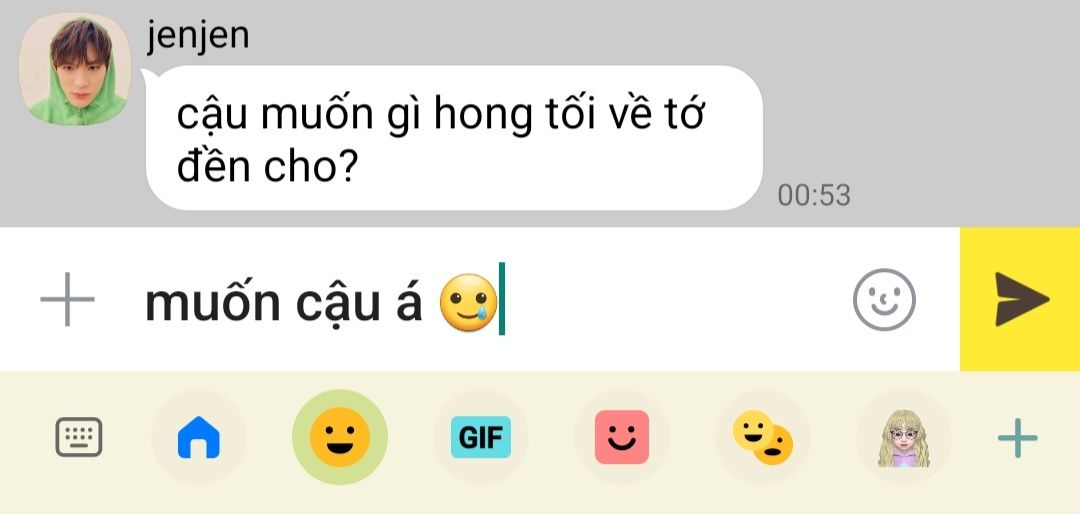Tap the word 'muốn' in the draft message
Viewport: 1080px width, 514px height.
pyautogui.click(x=213, y=302)
